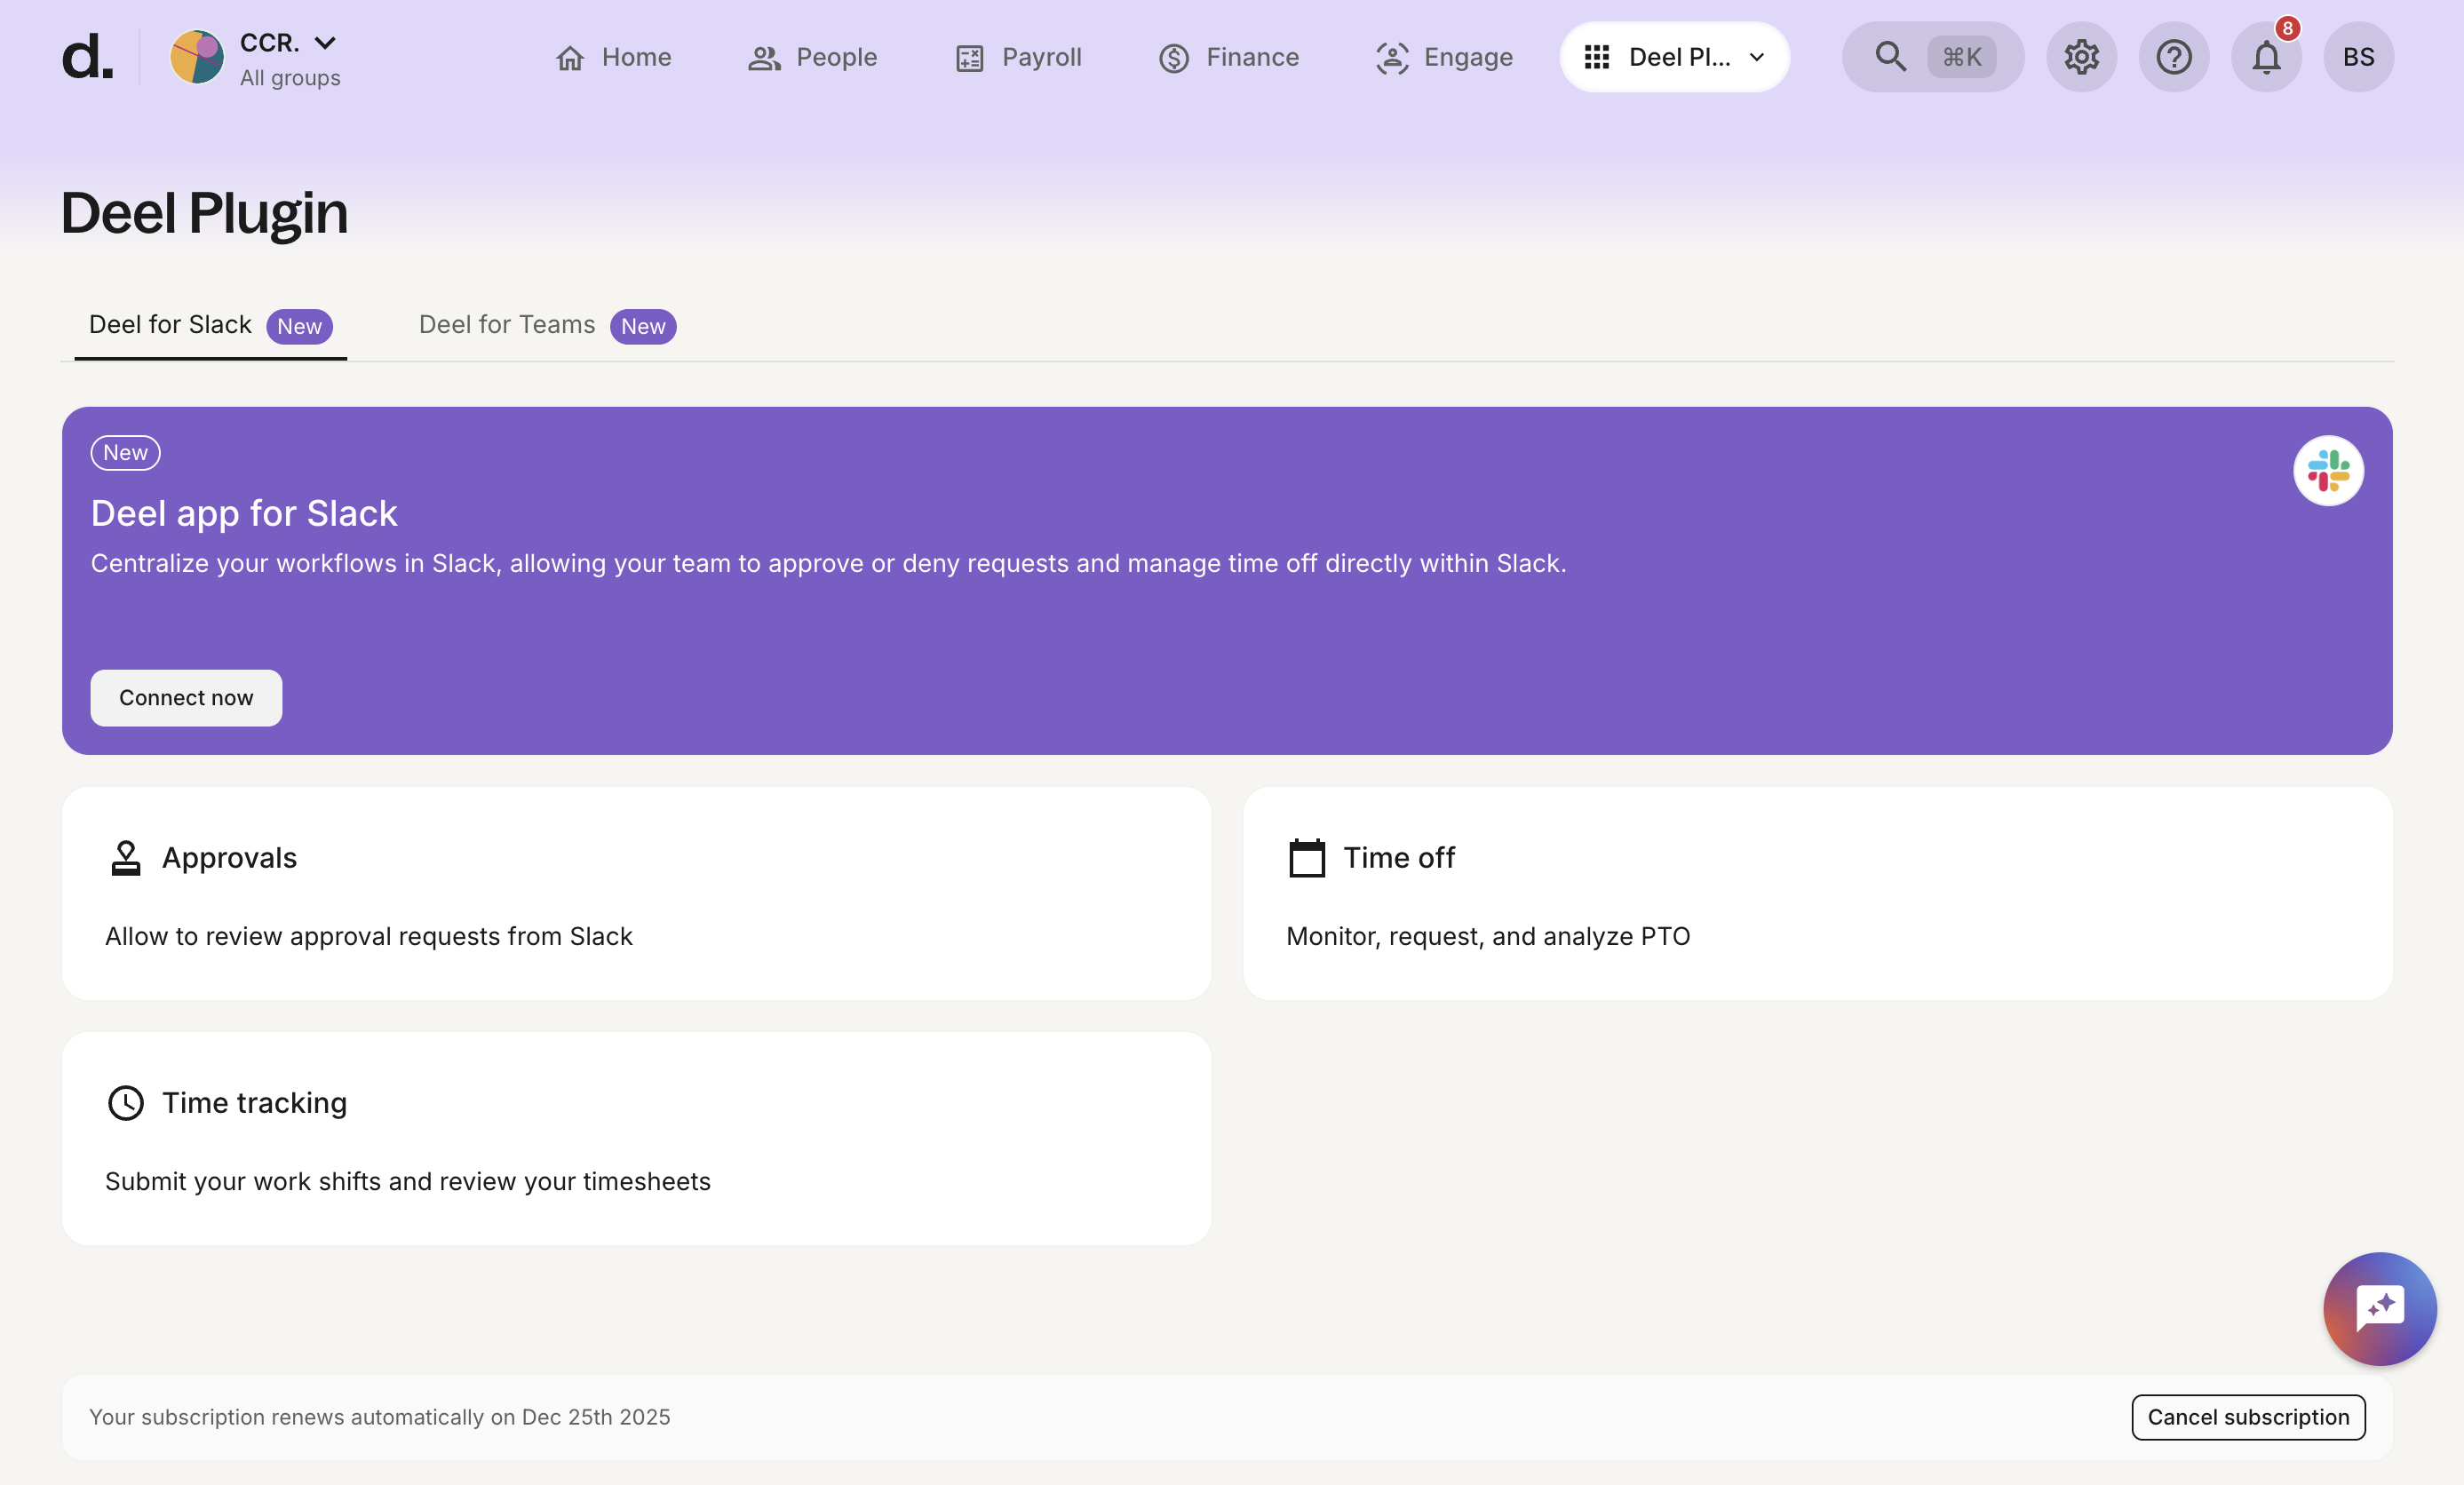Open notifications bell with 8 badge
The width and height of the screenshot is (2464, 1485).
click(2265, 57)
